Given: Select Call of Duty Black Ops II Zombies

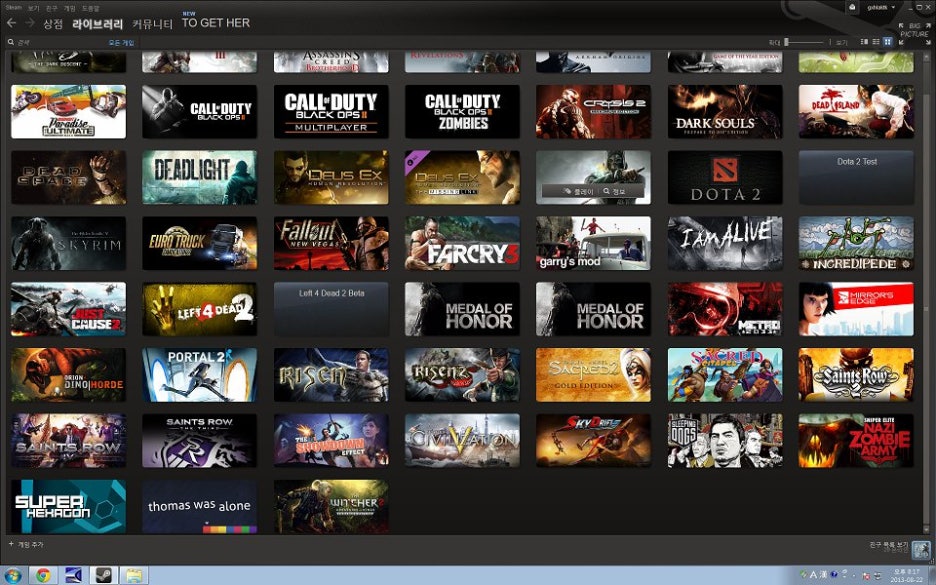Looking at the screenshot, I should (x=462, y=112).
